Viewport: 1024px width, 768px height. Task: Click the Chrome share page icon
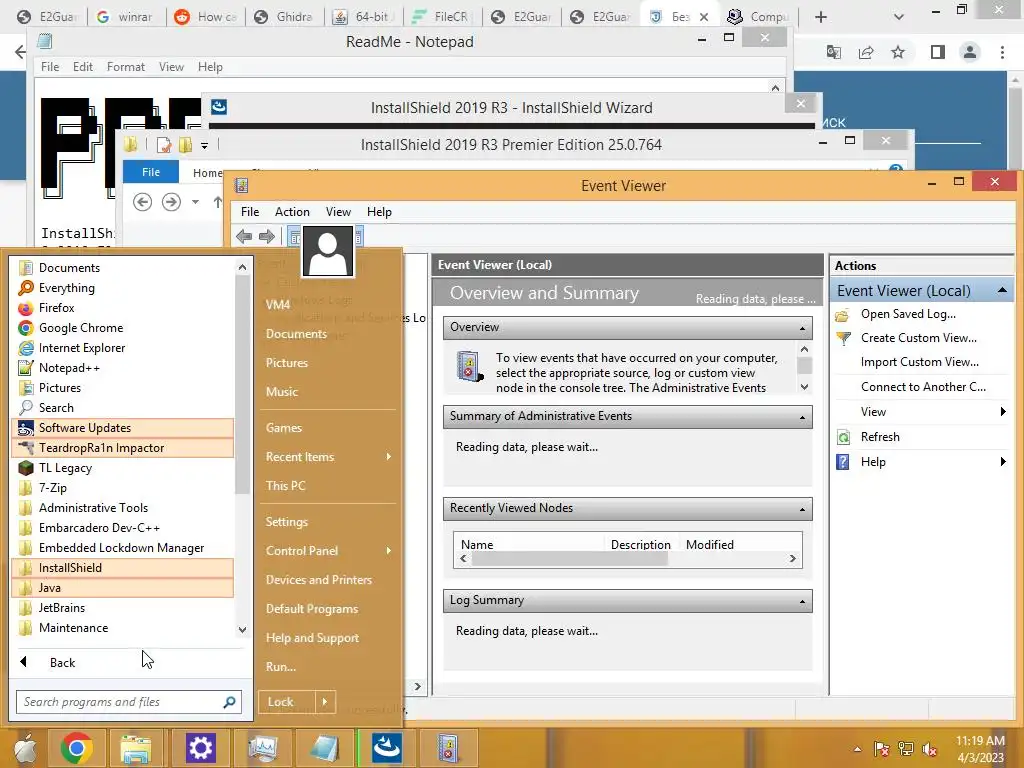(x=866, y=52)
